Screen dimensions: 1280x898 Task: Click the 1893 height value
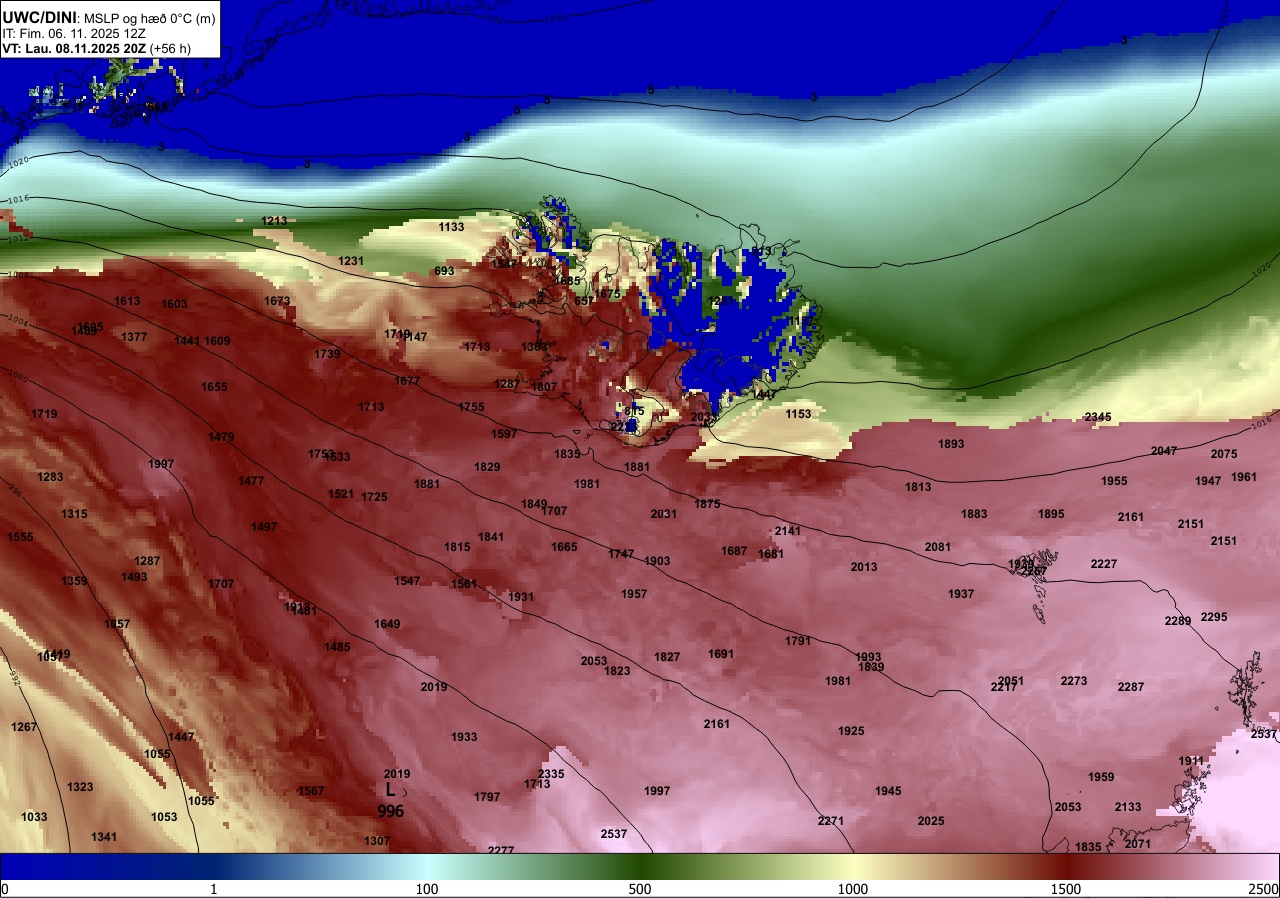[x=951, y=444]
